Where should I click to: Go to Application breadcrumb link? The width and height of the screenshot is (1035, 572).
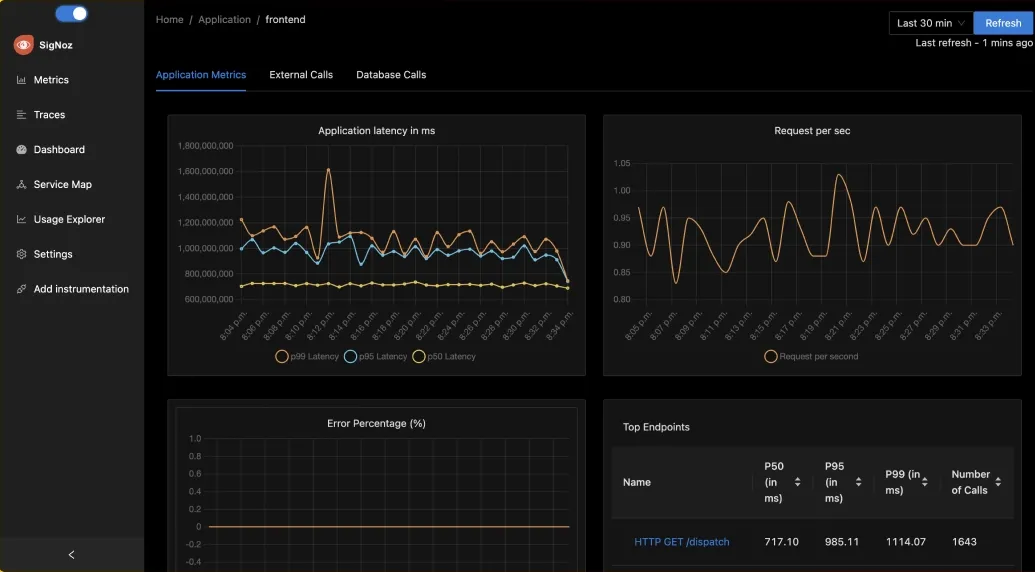(224, 20)
